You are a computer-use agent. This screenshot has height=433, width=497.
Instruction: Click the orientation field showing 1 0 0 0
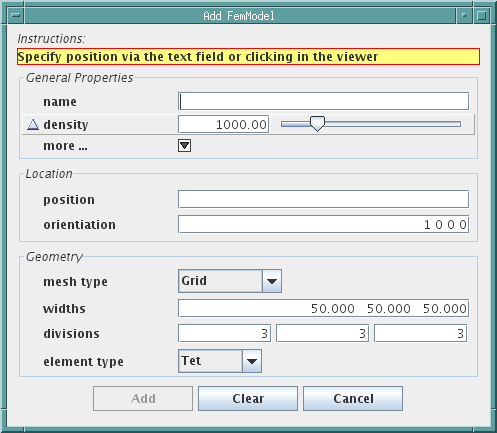click(323, 224)
